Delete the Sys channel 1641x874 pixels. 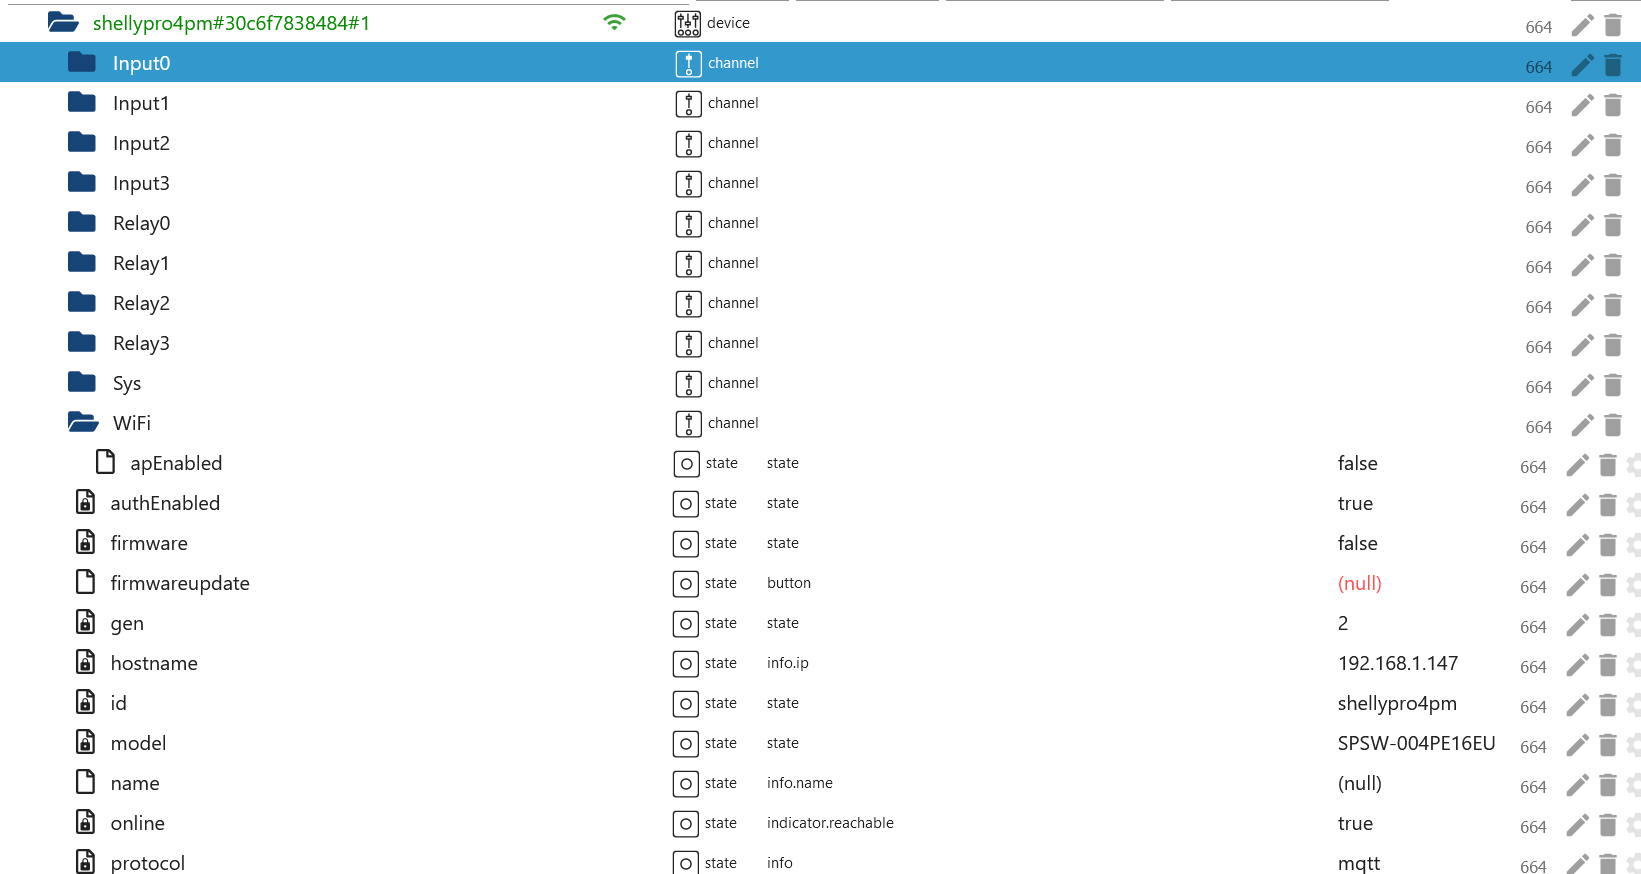(x=1613, y=385)
